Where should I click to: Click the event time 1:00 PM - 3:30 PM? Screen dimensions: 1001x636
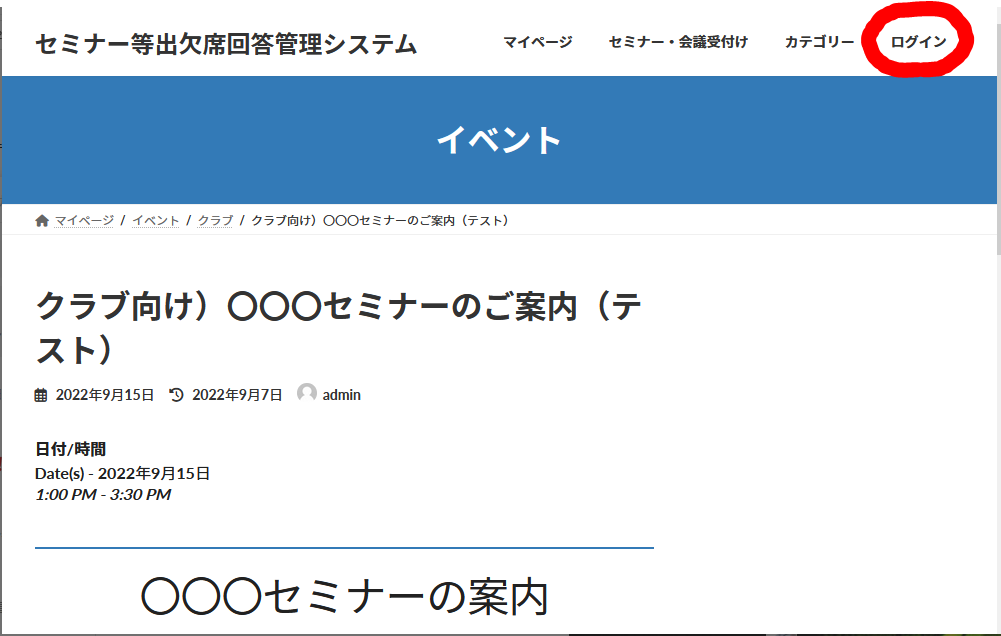click(103, 494)
